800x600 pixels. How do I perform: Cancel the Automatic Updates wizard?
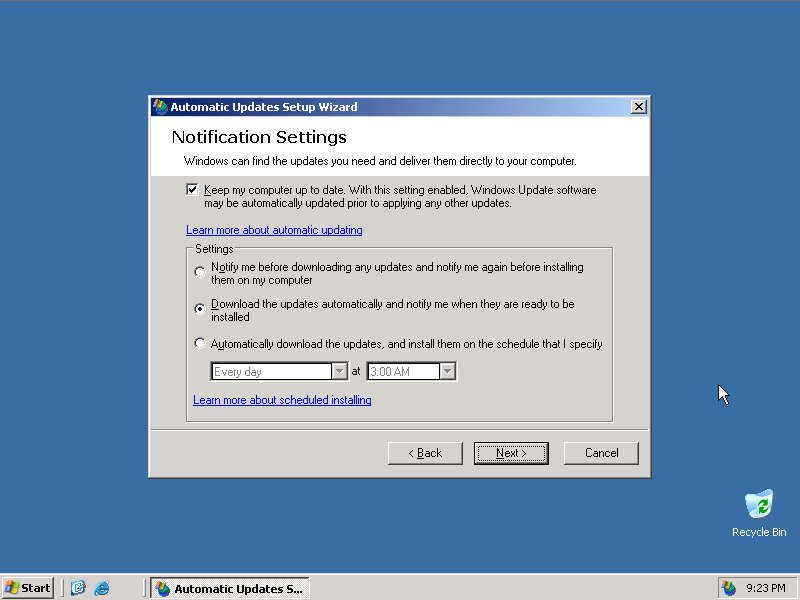601,453
